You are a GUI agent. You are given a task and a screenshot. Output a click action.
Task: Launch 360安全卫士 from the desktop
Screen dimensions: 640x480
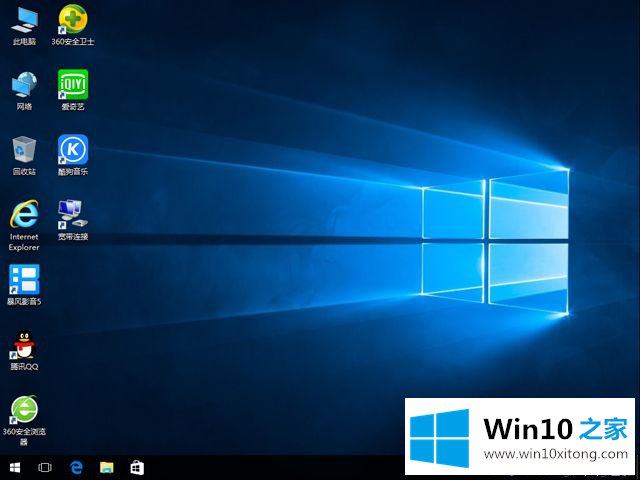click(72, 19)
